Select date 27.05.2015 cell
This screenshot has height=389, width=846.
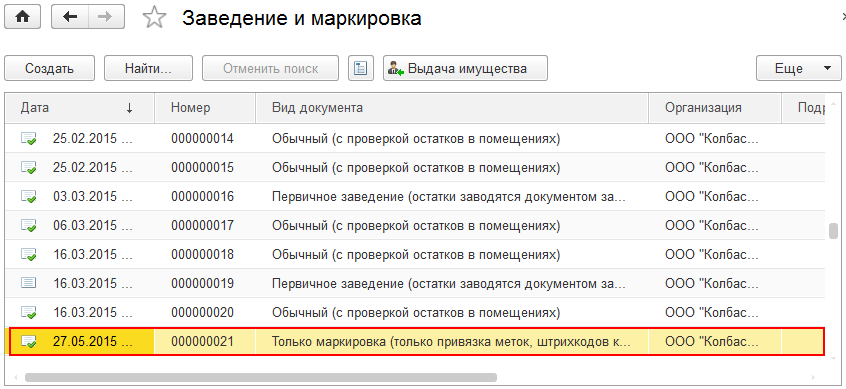pyautogui.click(x=93, y=341)
